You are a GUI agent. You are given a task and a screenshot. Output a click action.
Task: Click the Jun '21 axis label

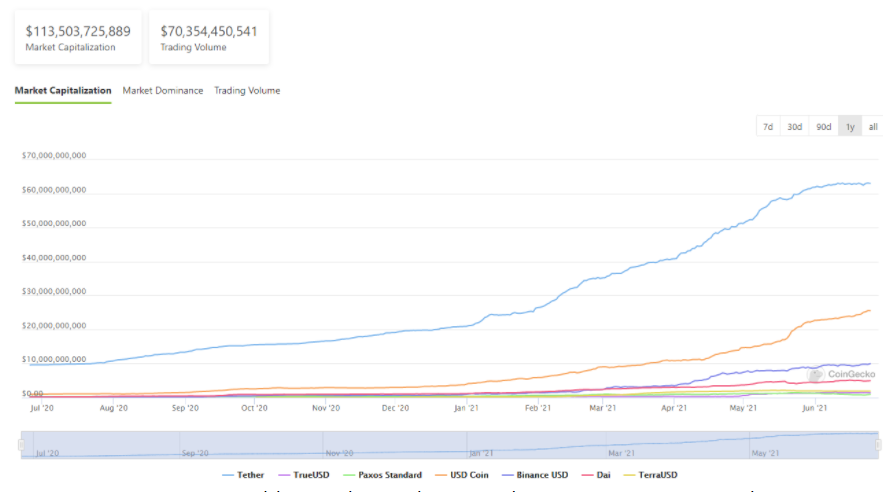click(814, 408)
